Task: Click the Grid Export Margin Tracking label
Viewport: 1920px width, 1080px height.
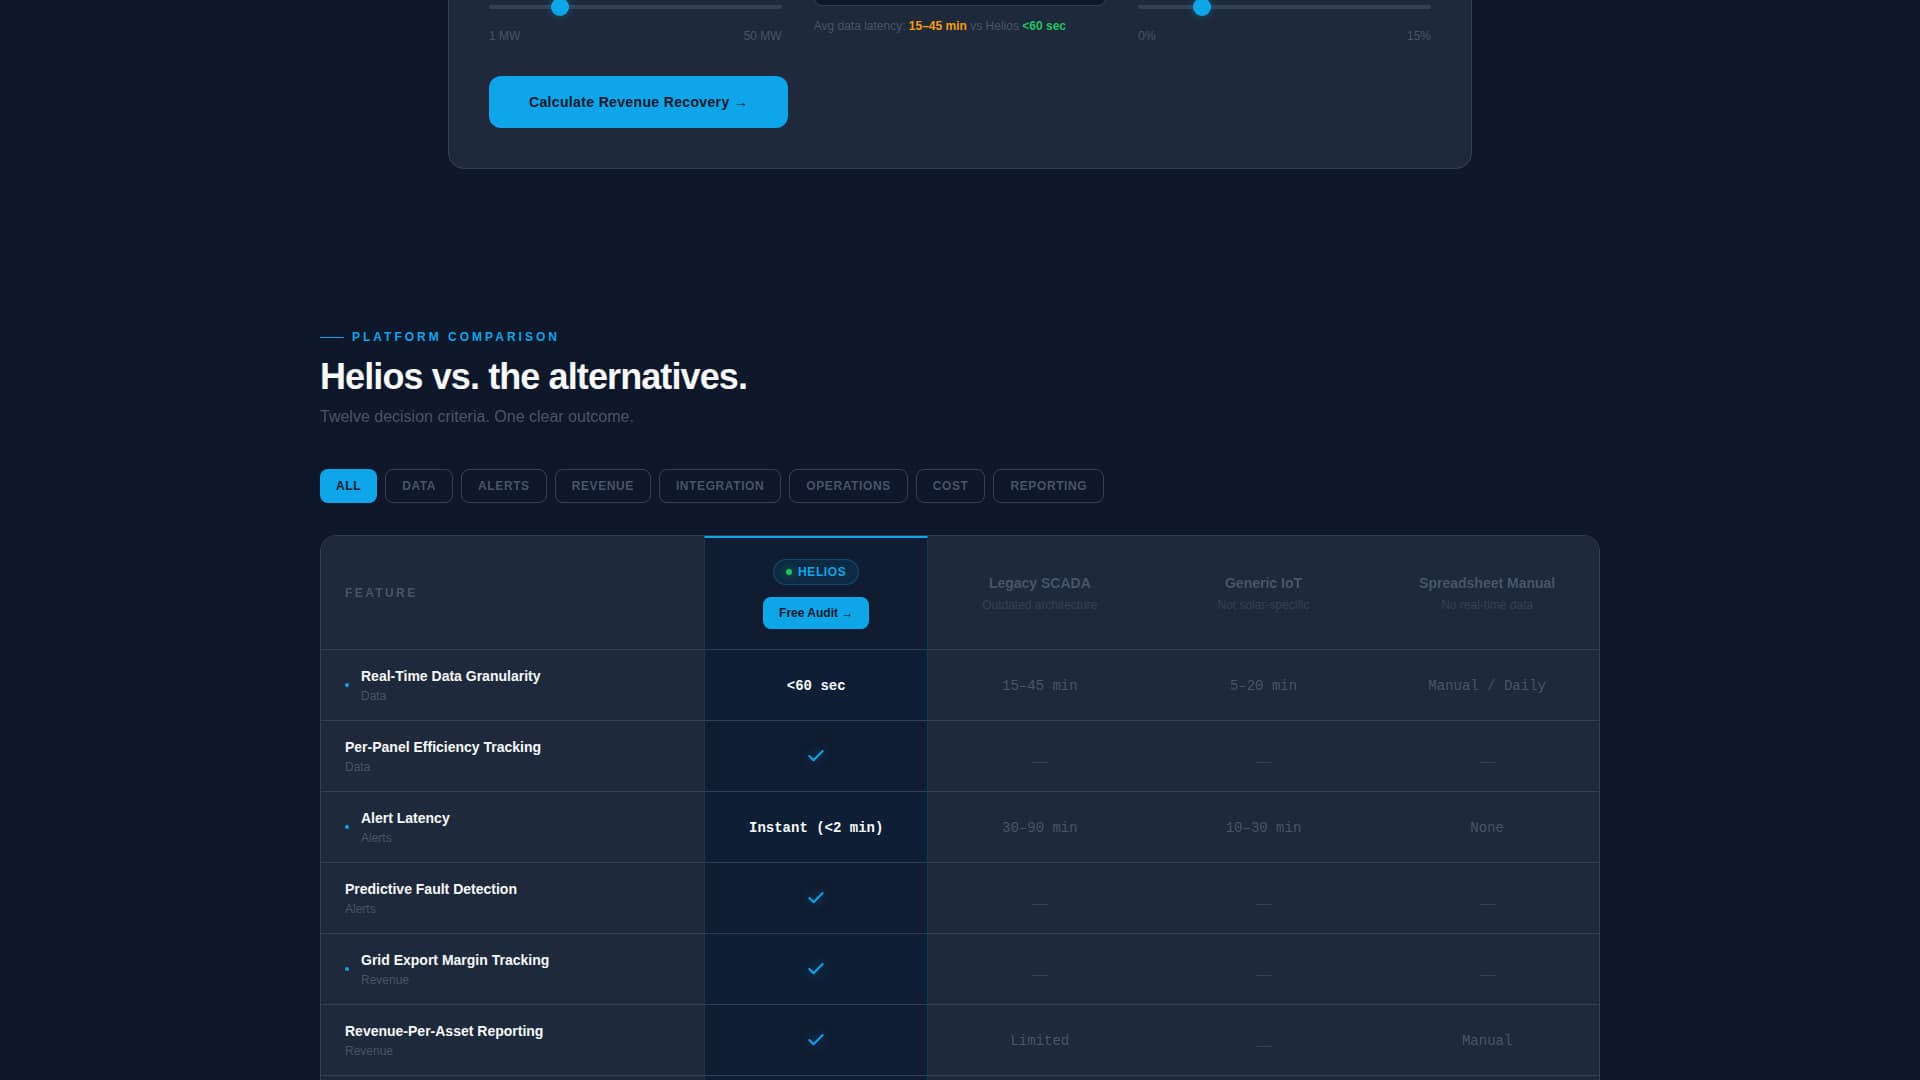Action: (x=455, y=960)
